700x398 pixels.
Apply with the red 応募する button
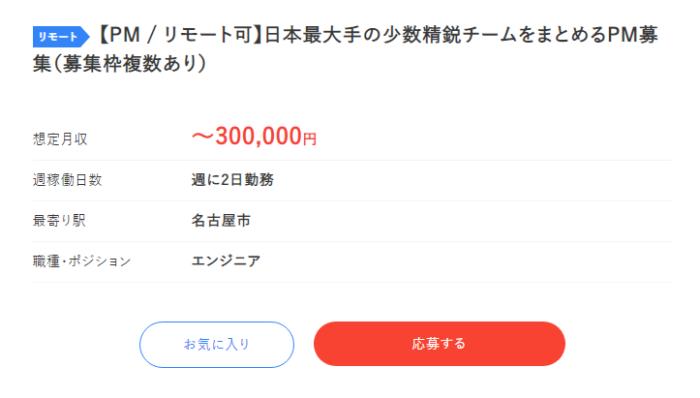[439, 344]
